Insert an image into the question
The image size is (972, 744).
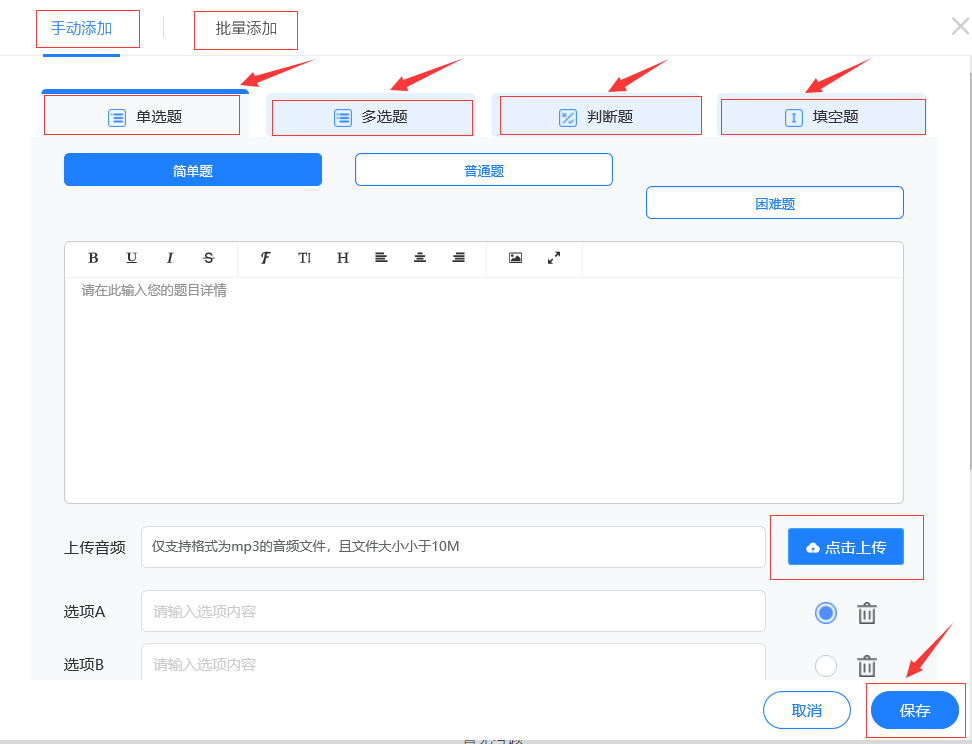tap(515, 258)
